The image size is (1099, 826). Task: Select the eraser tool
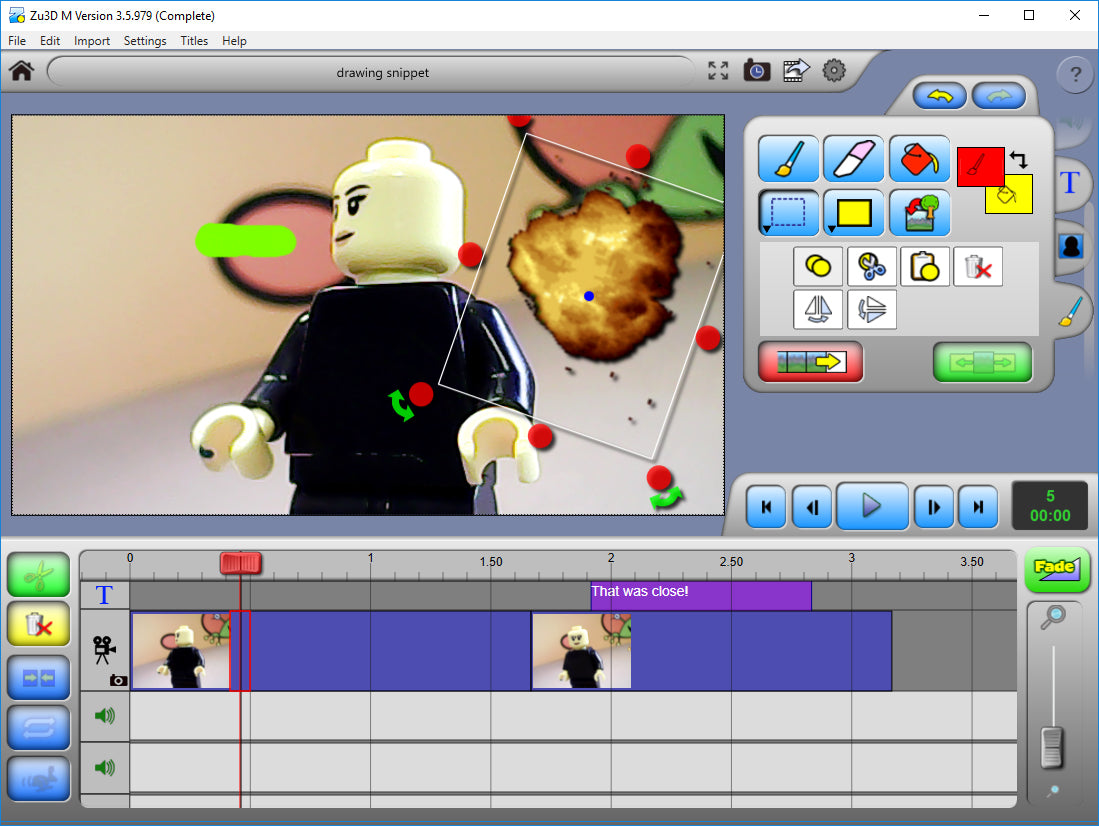pyautogui.click(x=853, y=159)
